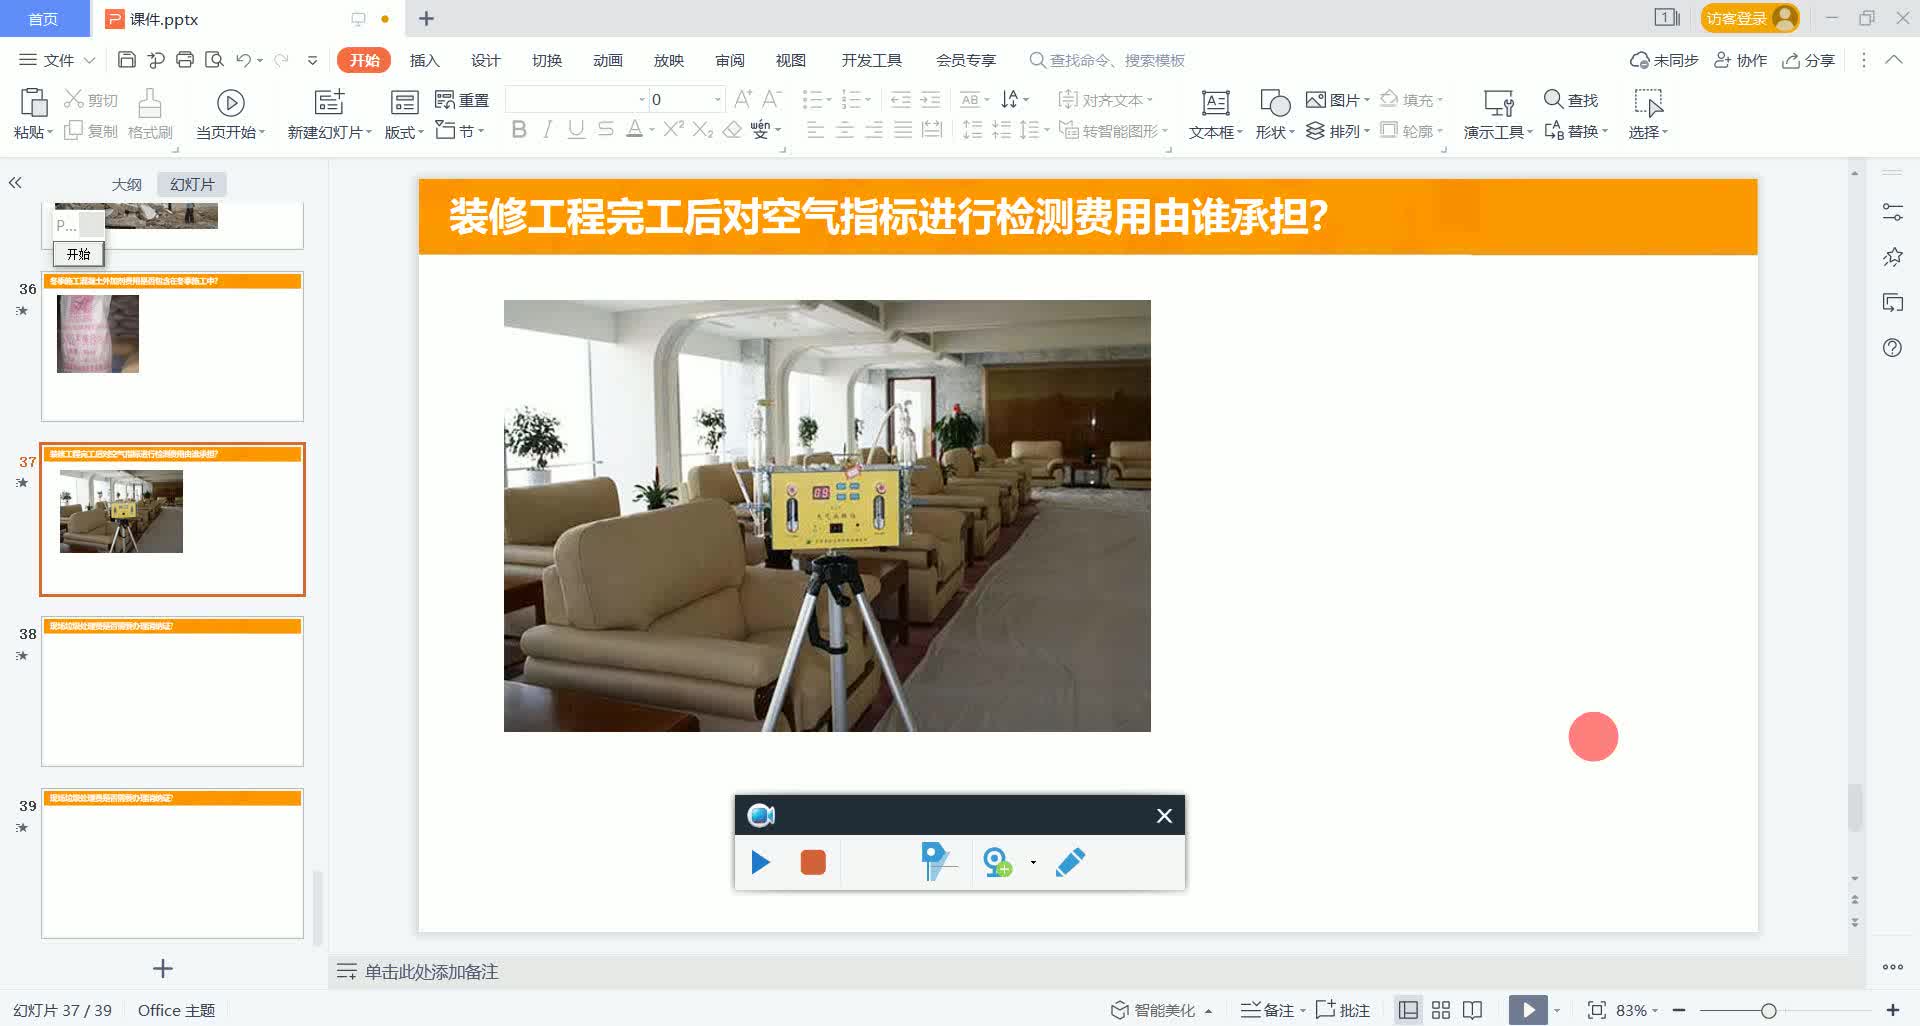The width and height of the screenshot is (1920, 1026).
Task: Open Print Preview icon
Action: point(214,60)
